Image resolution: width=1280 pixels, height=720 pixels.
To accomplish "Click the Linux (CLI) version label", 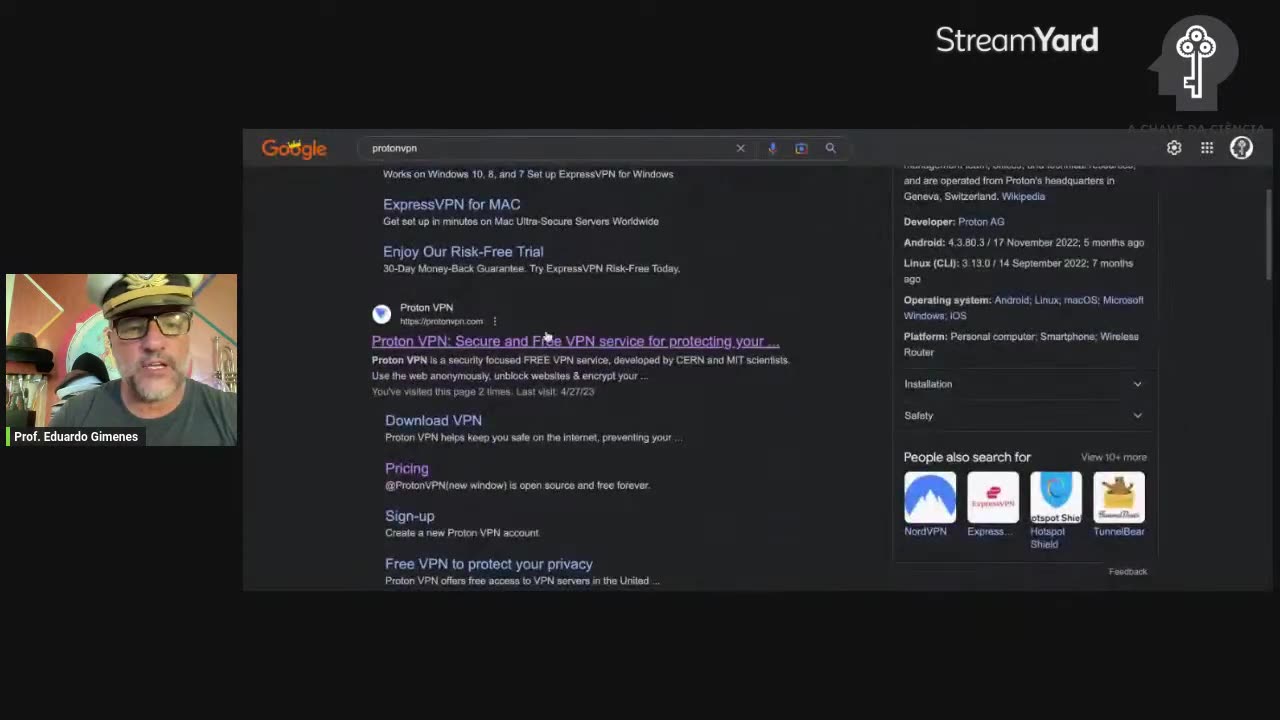I will tap(931, 263).
